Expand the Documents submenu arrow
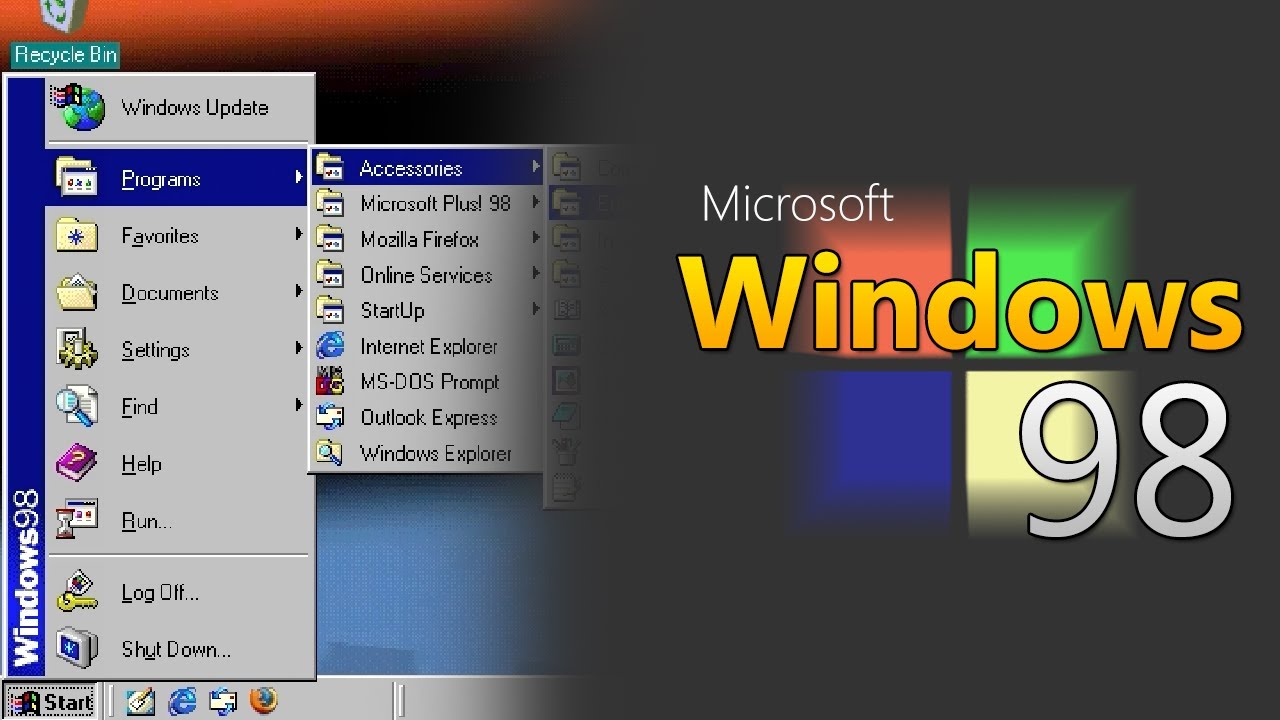The width and height of the screenshot is (1280, 720). [298, 292]
